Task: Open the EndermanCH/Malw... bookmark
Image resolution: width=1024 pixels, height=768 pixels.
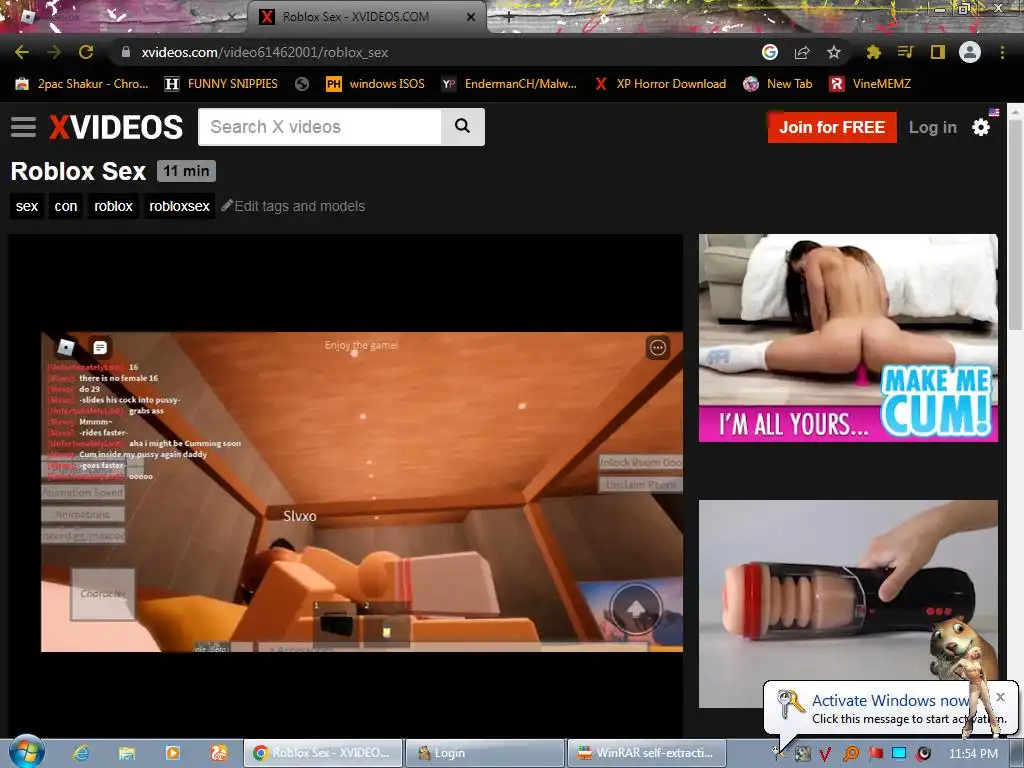Action: 509,84
